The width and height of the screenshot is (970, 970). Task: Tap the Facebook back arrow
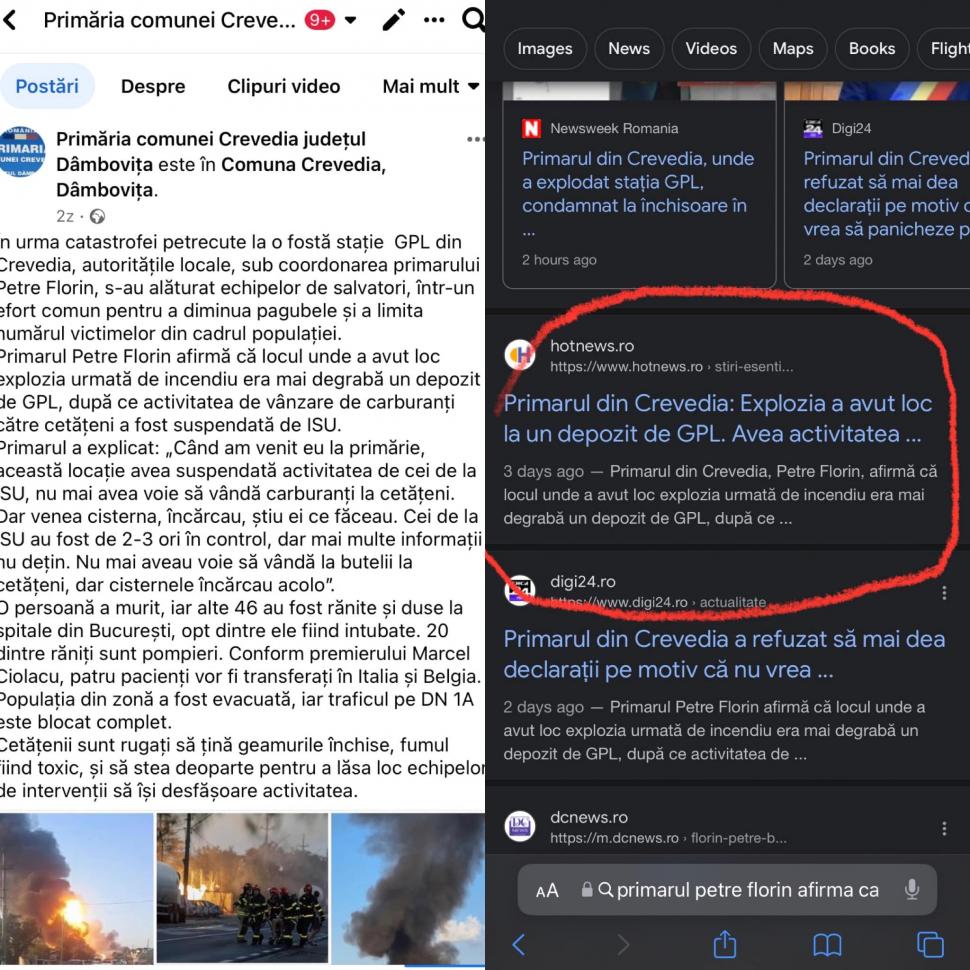click(9, 20)
